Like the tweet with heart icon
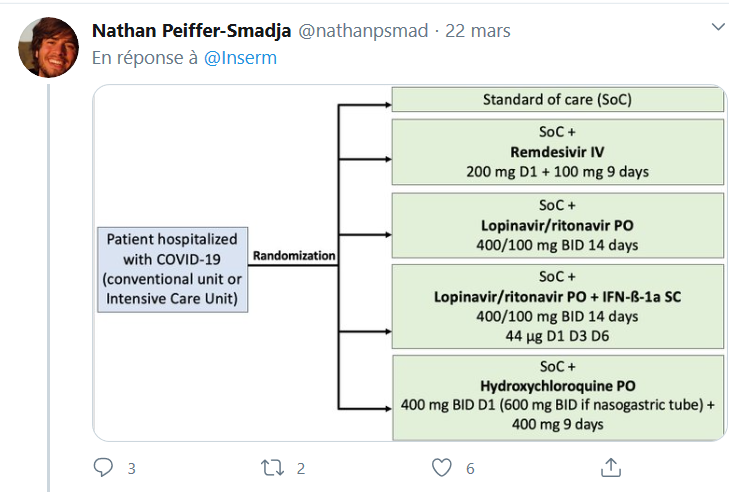The width and height of the screenshot is (729, 501). (x=442, y=468)
